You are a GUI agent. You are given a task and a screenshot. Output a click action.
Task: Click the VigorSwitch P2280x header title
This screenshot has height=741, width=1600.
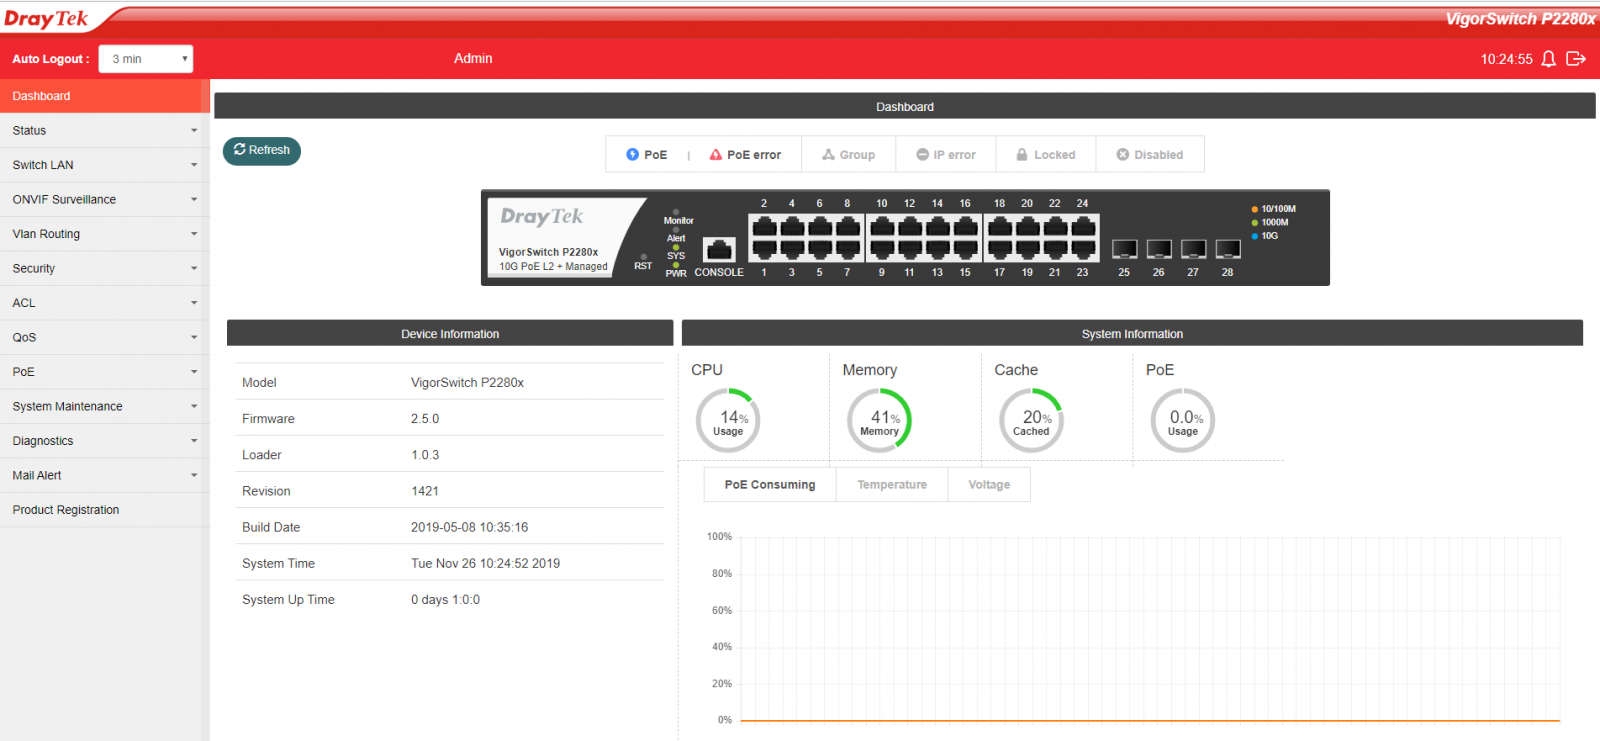[x=1520, y=19]
